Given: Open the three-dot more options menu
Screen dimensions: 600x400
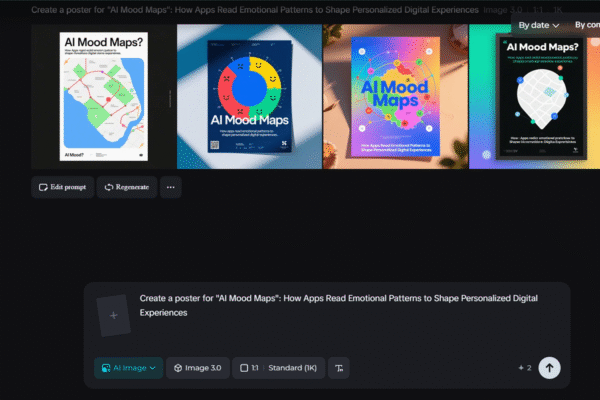Looking at the screenshot, I should pos(171,187).
